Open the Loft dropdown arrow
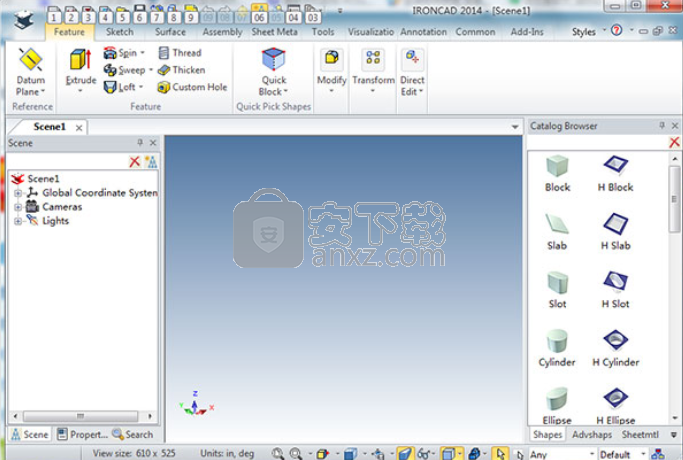683x460 pixels. (x=141, y=87)
